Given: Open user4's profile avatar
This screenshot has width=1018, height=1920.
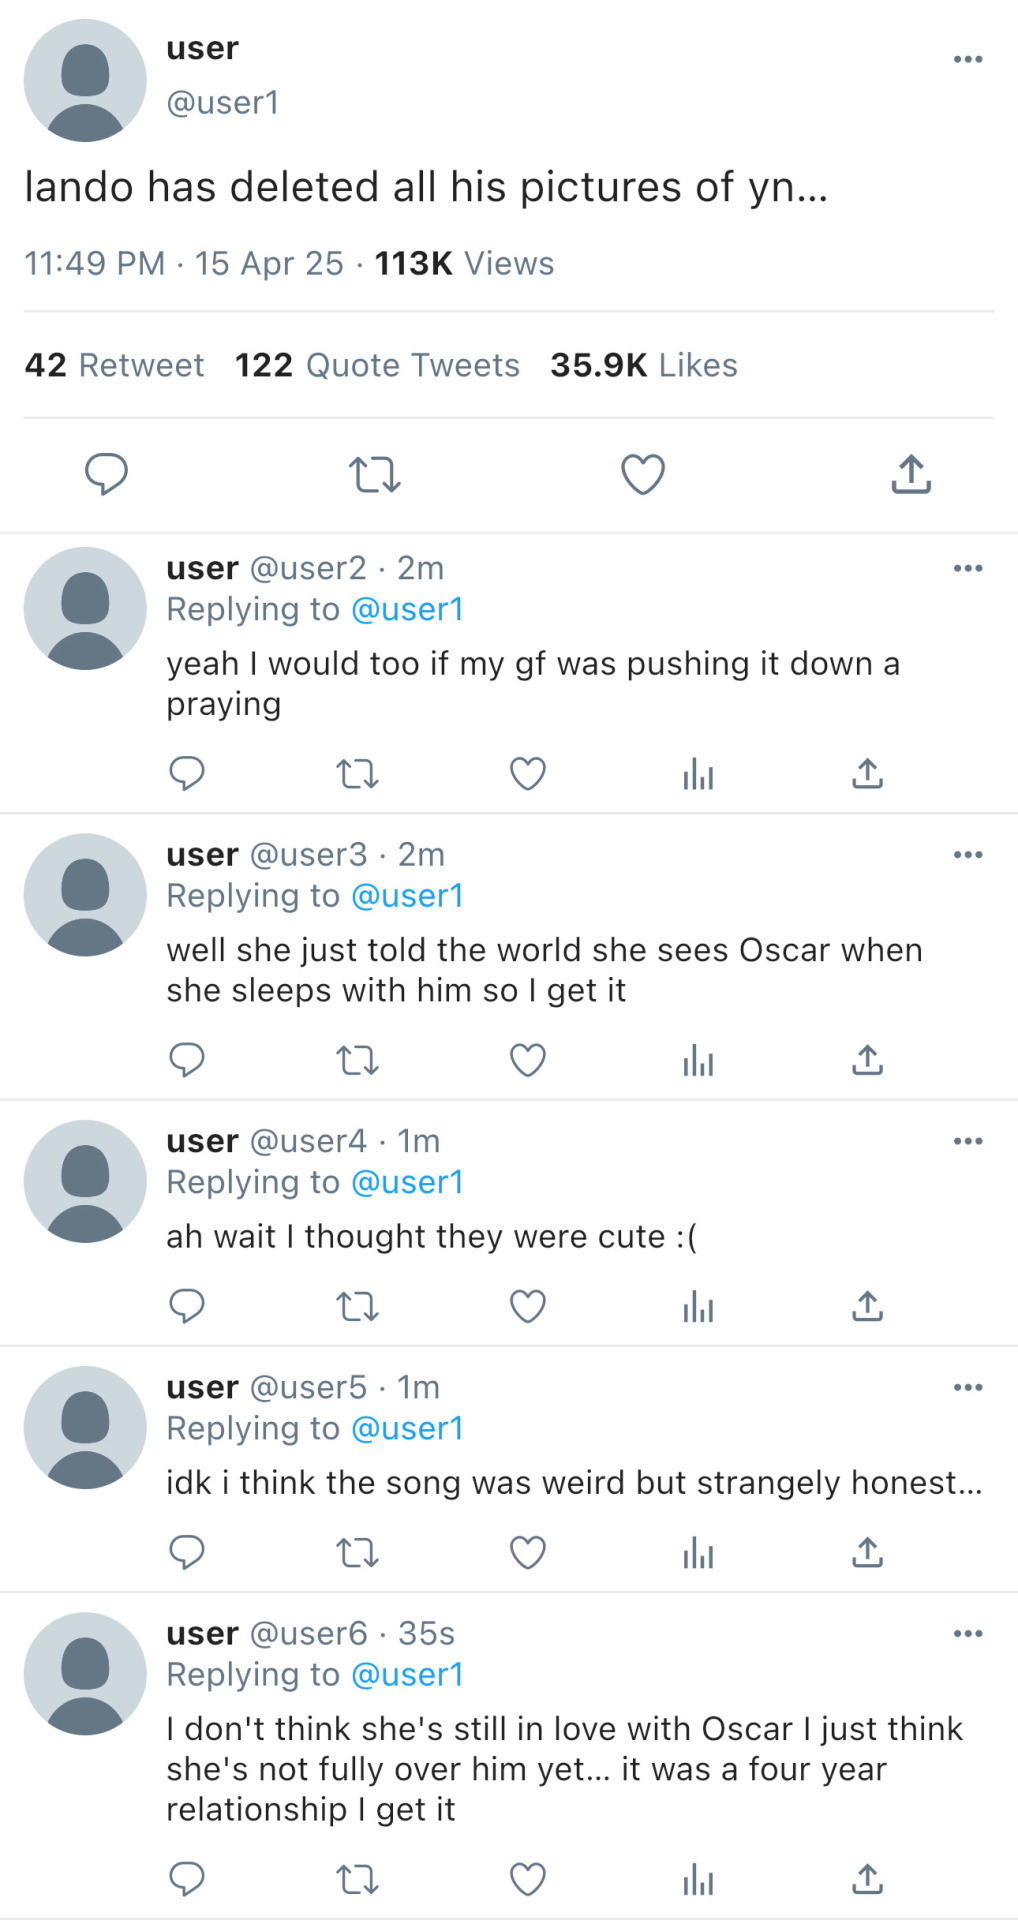Looking at the screenshot, I should coord(85,1181).
